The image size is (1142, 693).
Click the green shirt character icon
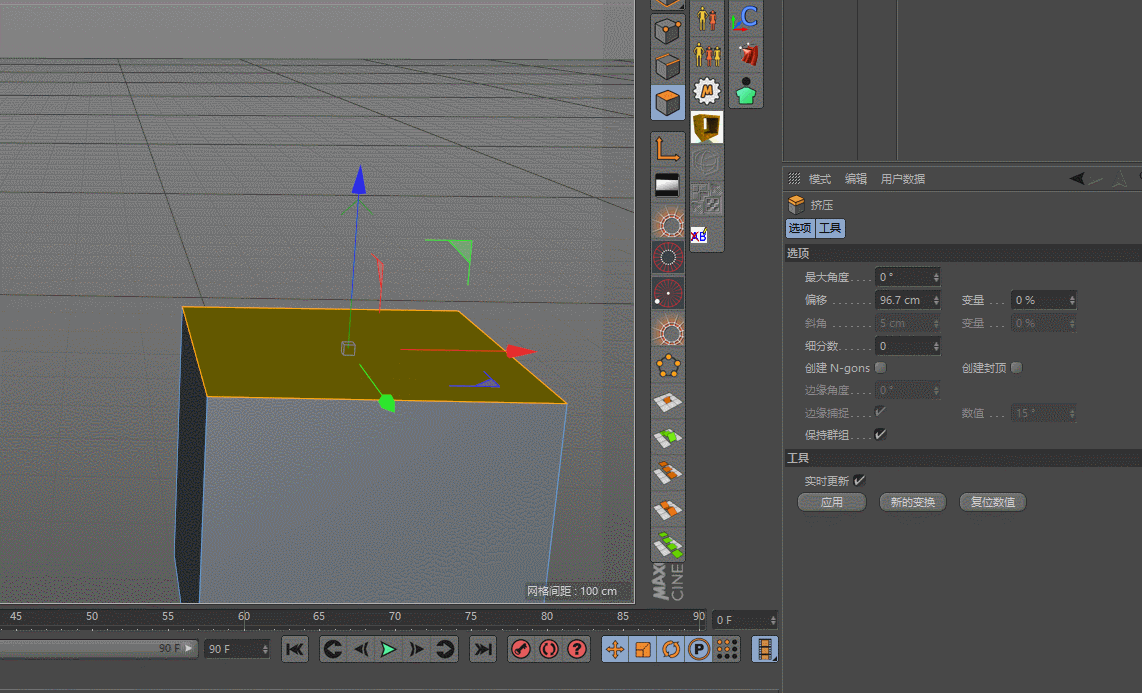pyautogui.click(x=746, y=91)
